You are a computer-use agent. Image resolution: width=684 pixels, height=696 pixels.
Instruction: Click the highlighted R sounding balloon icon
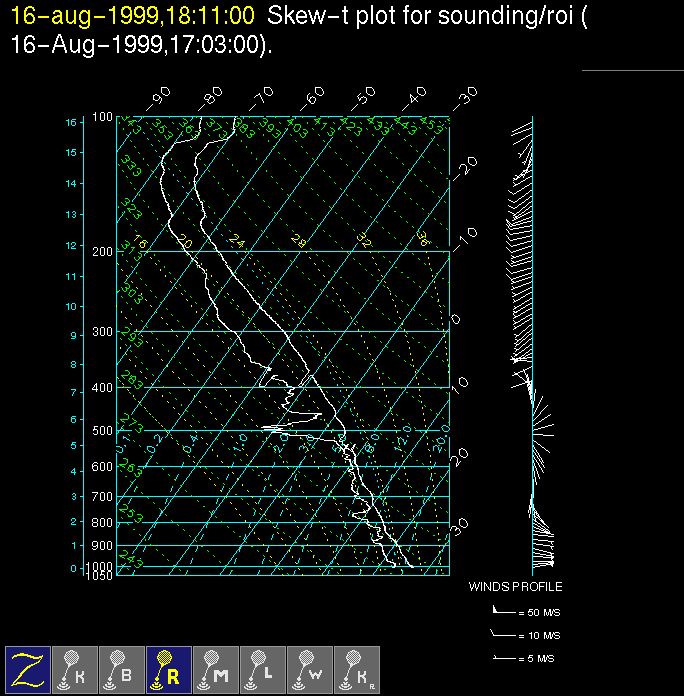pos(169,669)
